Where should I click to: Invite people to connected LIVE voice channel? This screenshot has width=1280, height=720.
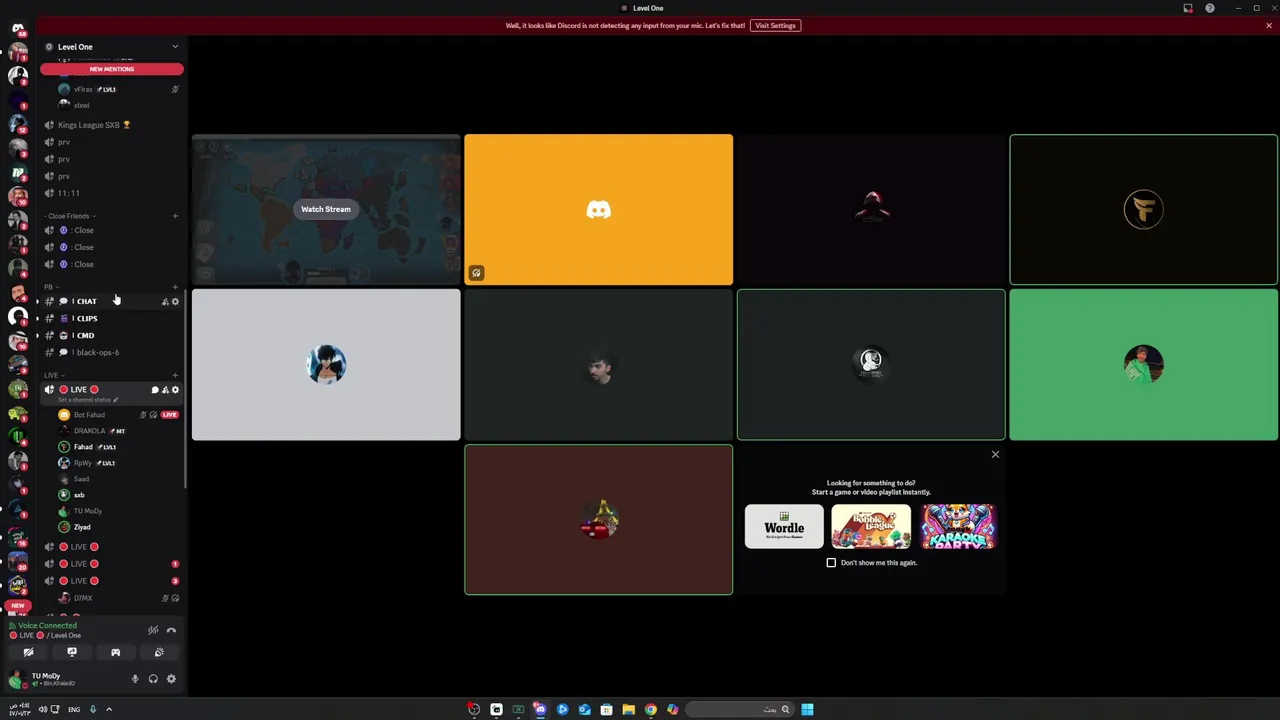165,389
